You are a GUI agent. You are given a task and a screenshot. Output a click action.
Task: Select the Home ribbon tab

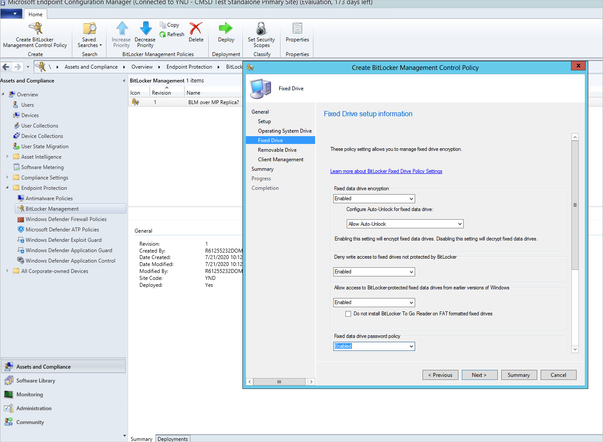coord(35,14)
